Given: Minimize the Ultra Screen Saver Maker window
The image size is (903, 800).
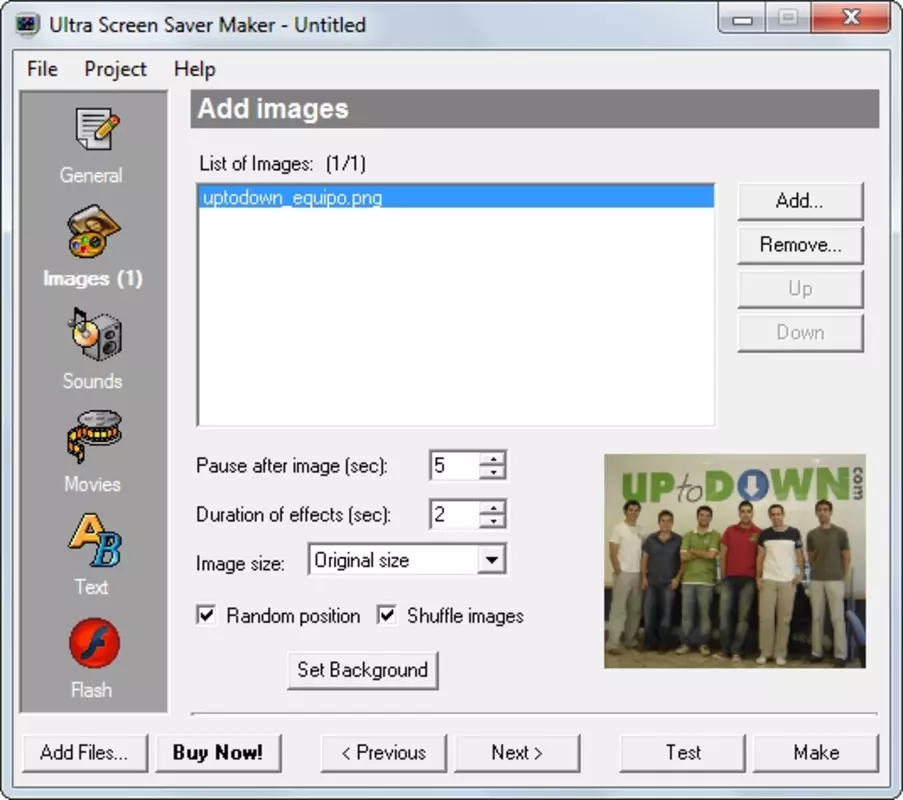Looking at the screenshot, I should [x=742, y=19].
